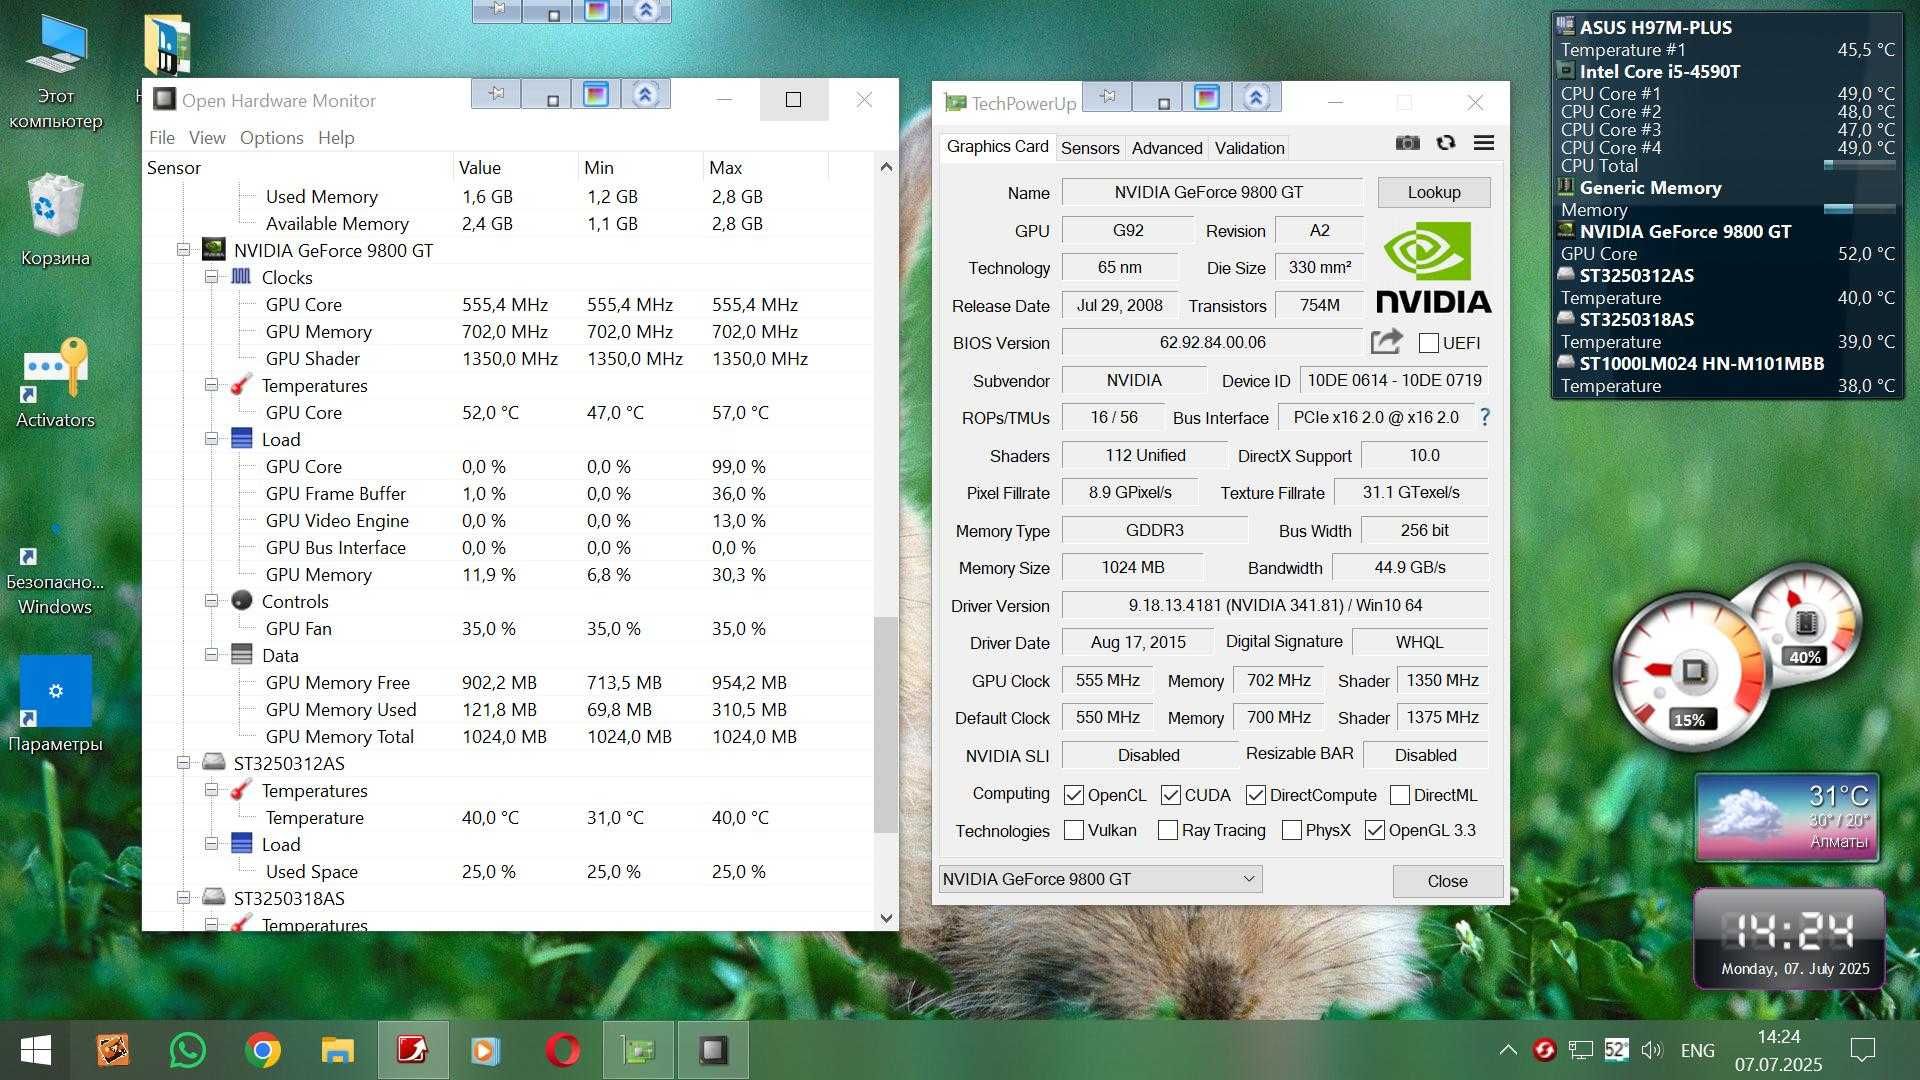Select the Этот компьютер desktop icon
This screenshot has height=1080, width=1920.
pos(55,74)
